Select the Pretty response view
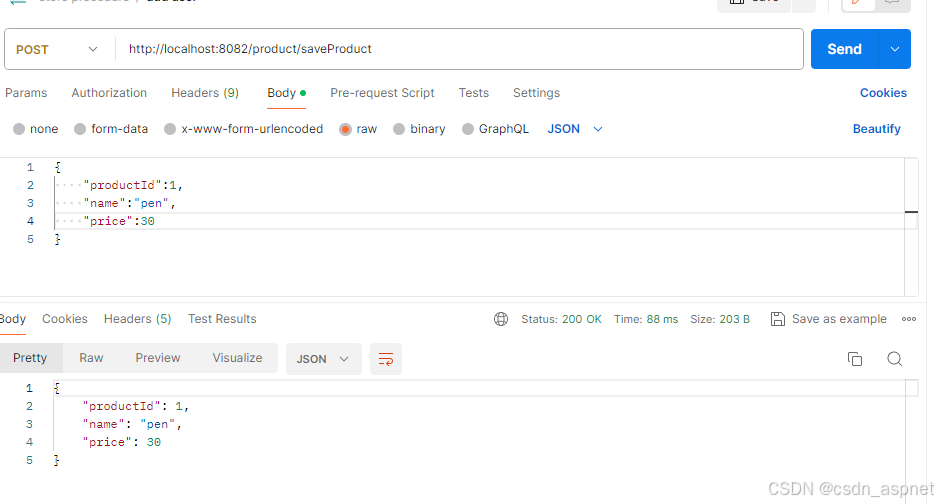The height and width of the screenshot is (504, 938). [30, 358]
